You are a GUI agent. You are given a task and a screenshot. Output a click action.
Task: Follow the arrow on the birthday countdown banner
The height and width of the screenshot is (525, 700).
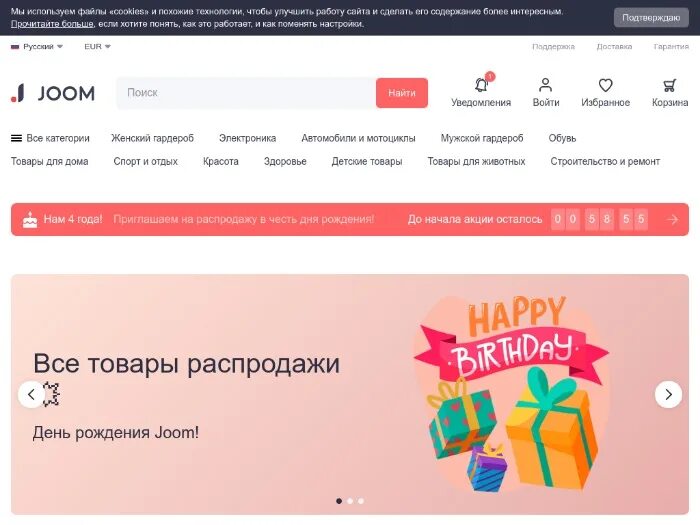(672, 219)
